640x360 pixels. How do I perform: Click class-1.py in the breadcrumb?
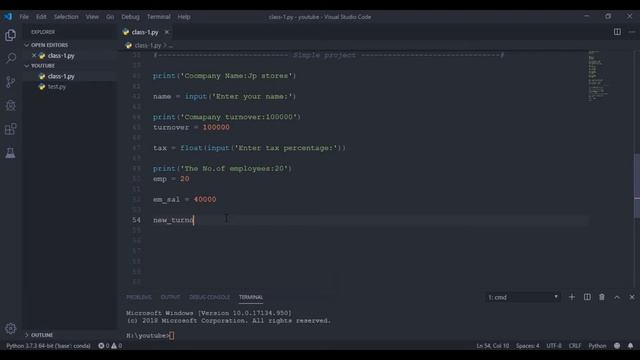147,45
